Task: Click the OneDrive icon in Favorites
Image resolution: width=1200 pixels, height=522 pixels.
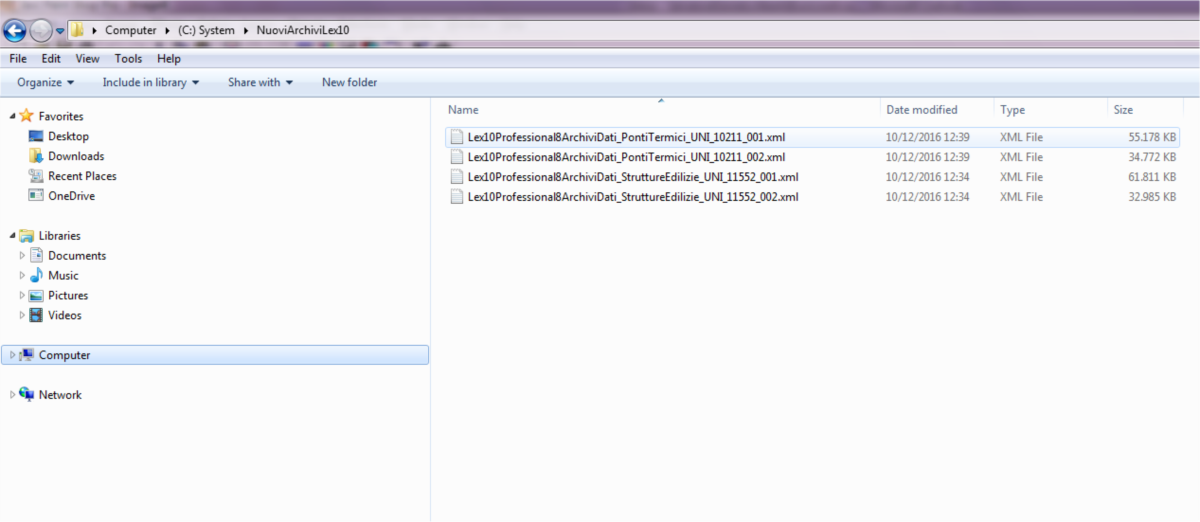Action: click(x=36, y=196)
